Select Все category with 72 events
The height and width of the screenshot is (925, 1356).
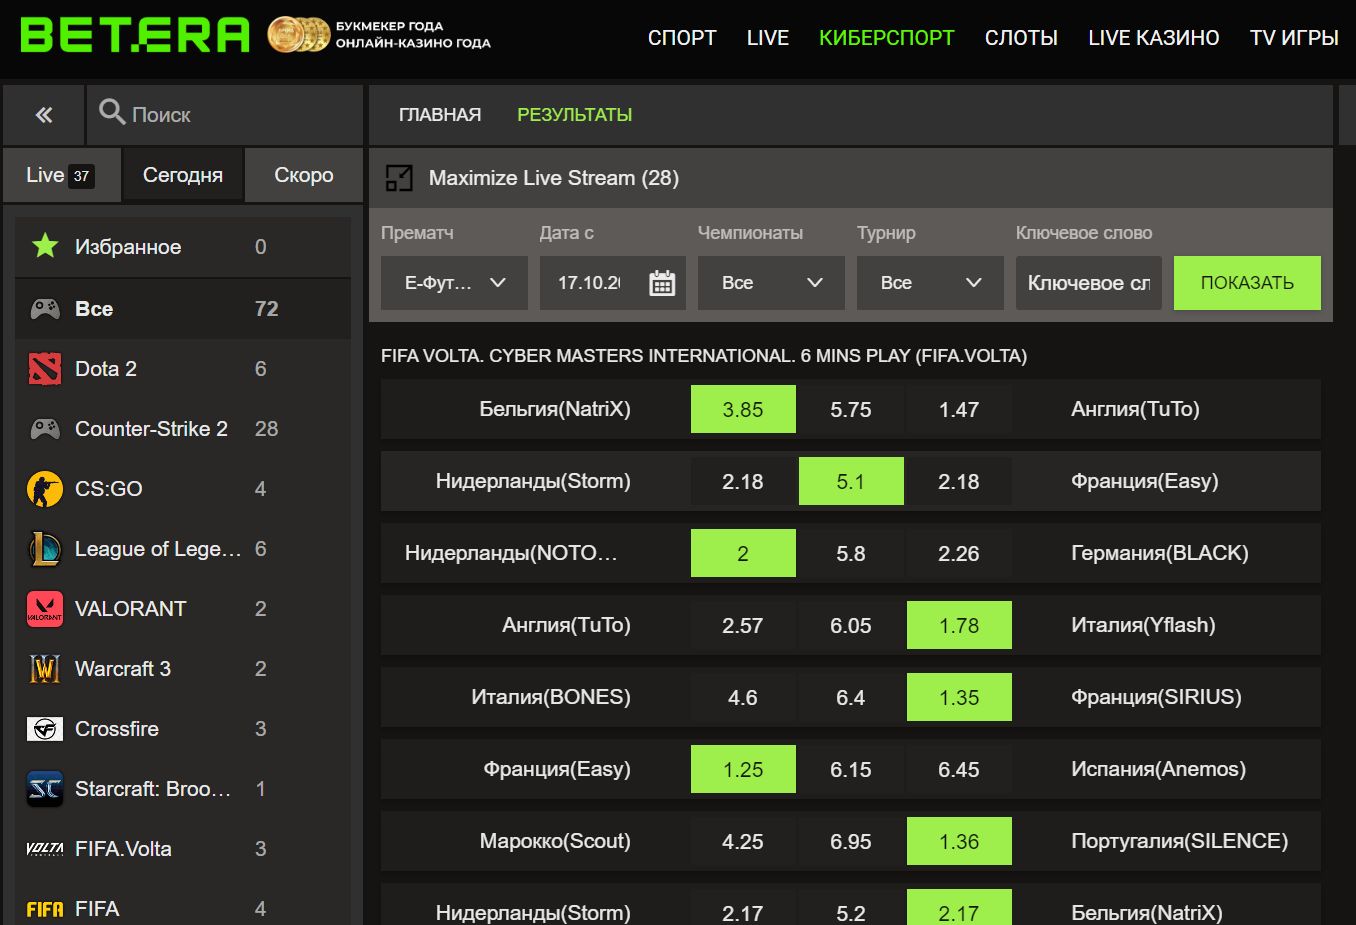pos(183,309)
